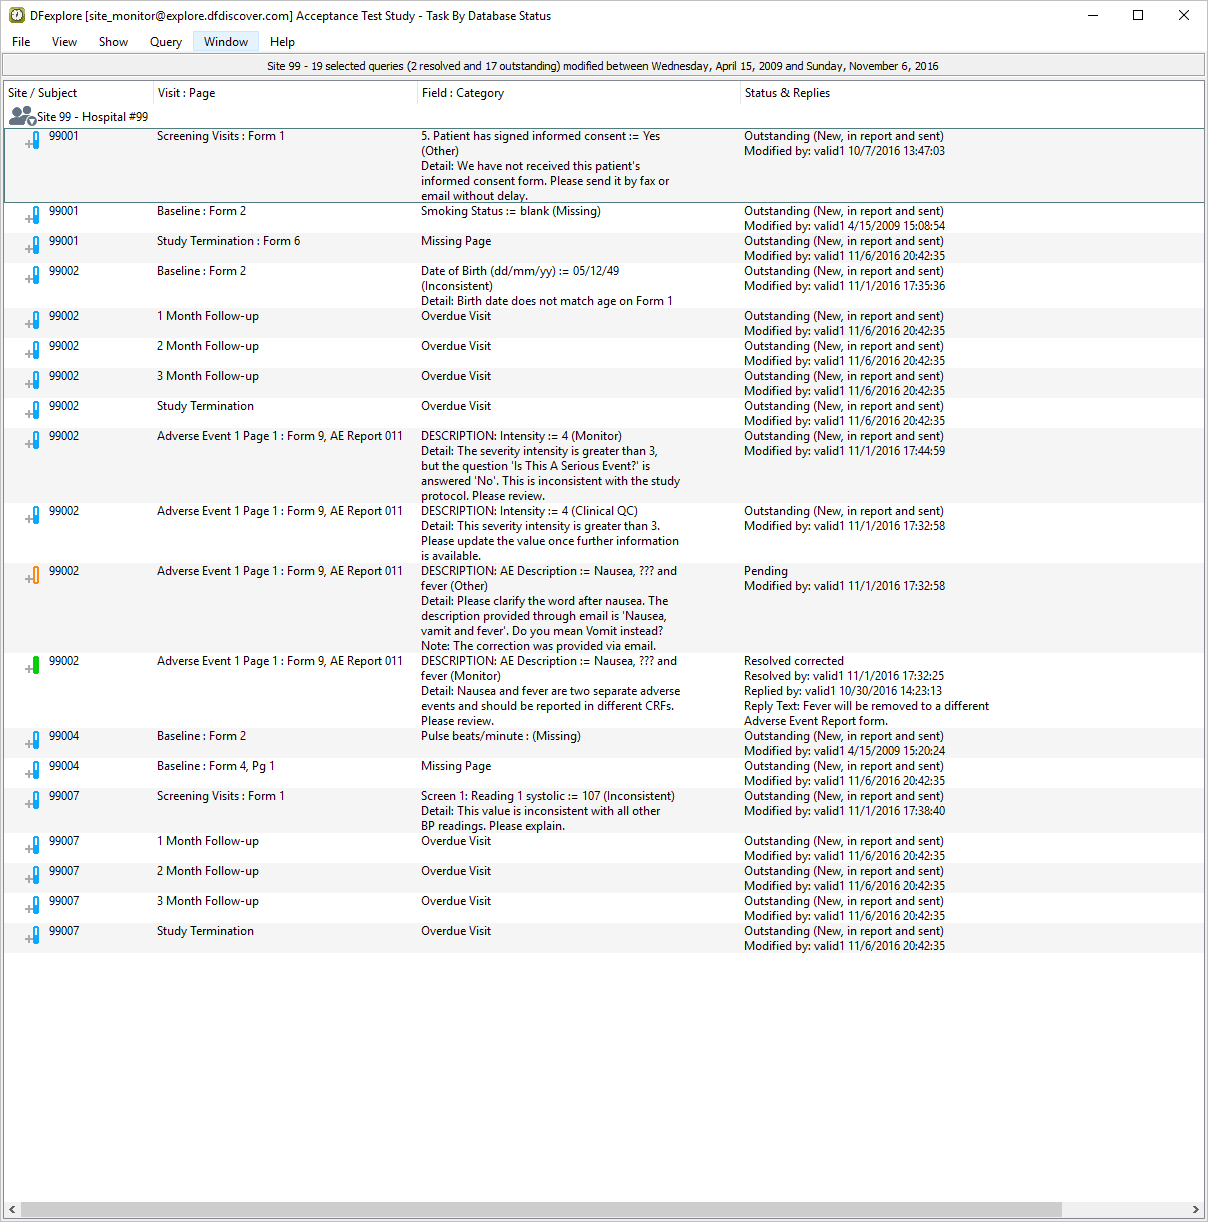The image size is (1208, 1222).
Task: Click query icon for 99002 Date of Birth row
Action: (35, 275)
